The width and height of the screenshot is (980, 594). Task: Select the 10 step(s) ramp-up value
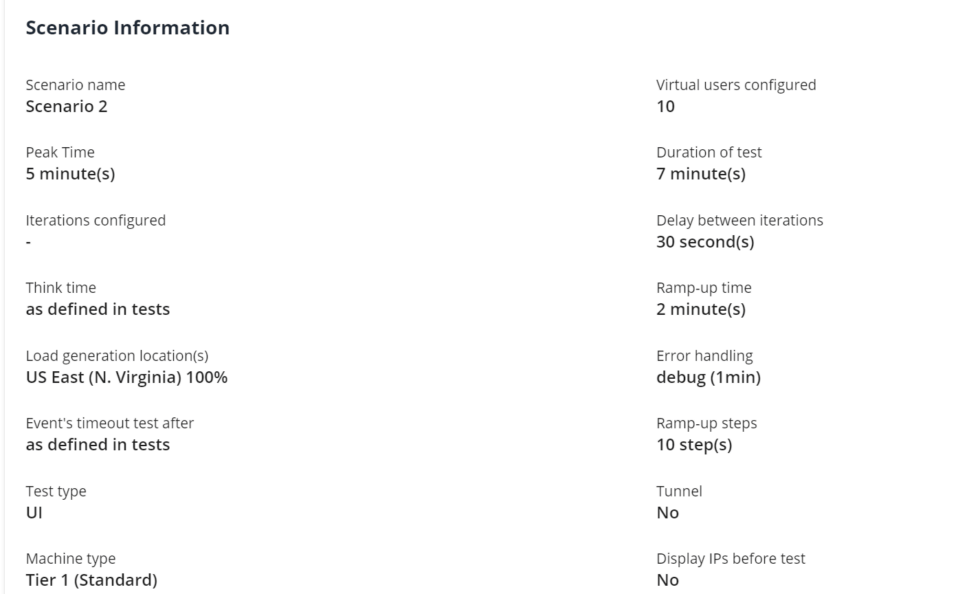694,444
